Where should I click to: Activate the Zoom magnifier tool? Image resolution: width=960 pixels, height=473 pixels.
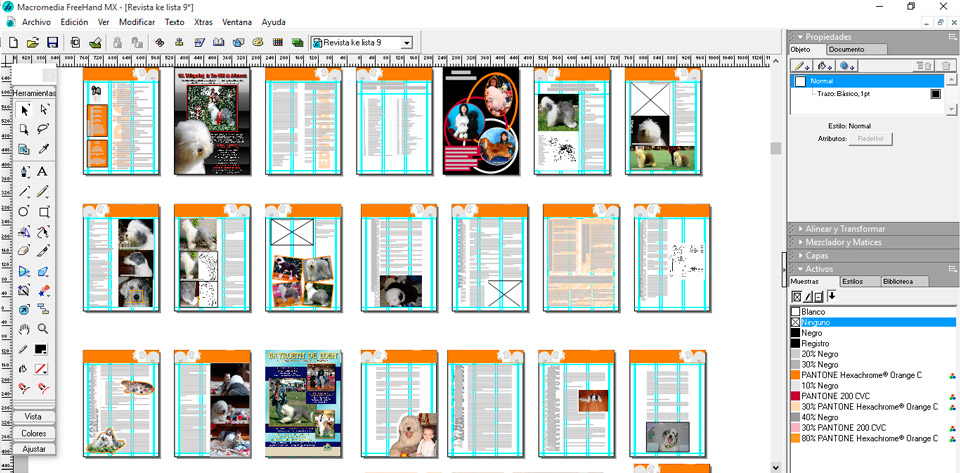coord(43,328)
